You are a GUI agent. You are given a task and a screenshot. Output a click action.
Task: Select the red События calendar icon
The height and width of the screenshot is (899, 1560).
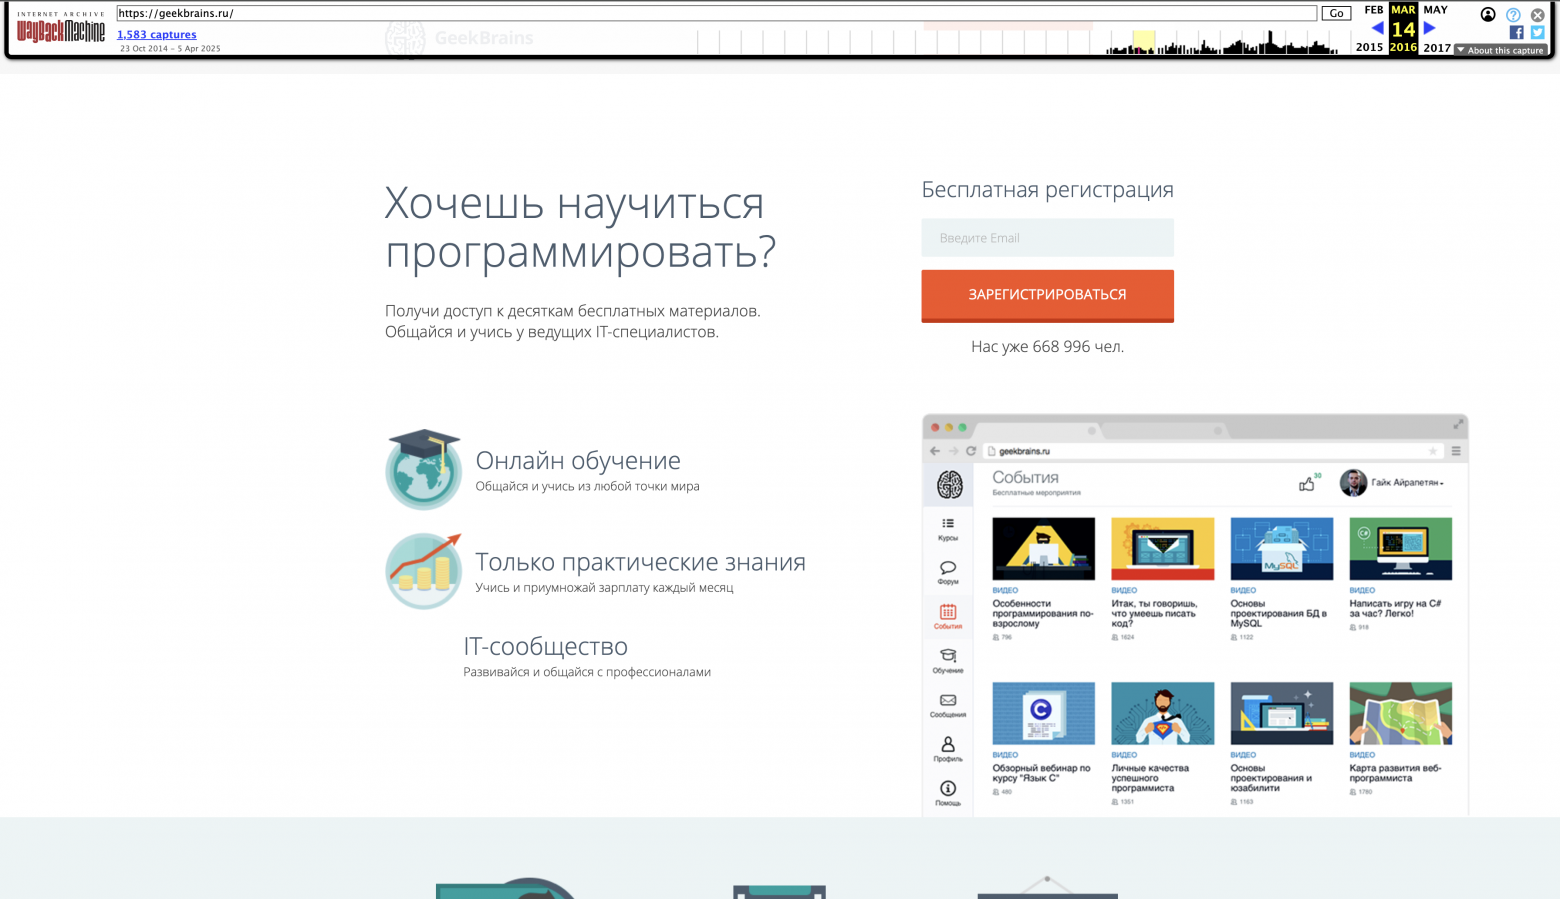[947, 613]
